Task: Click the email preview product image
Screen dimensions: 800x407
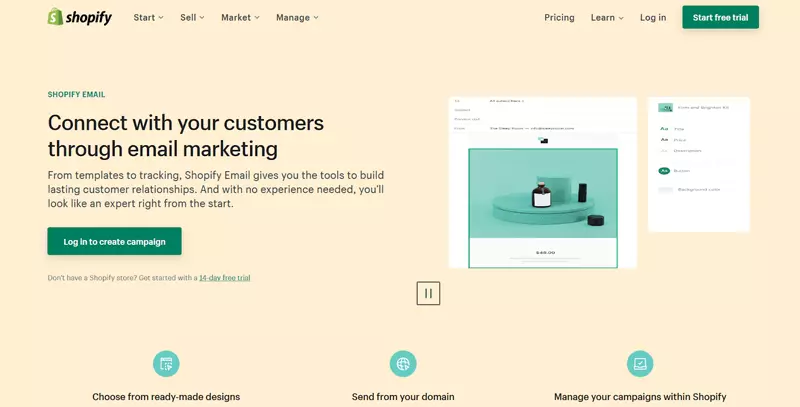Action: (x=543, y=193)
